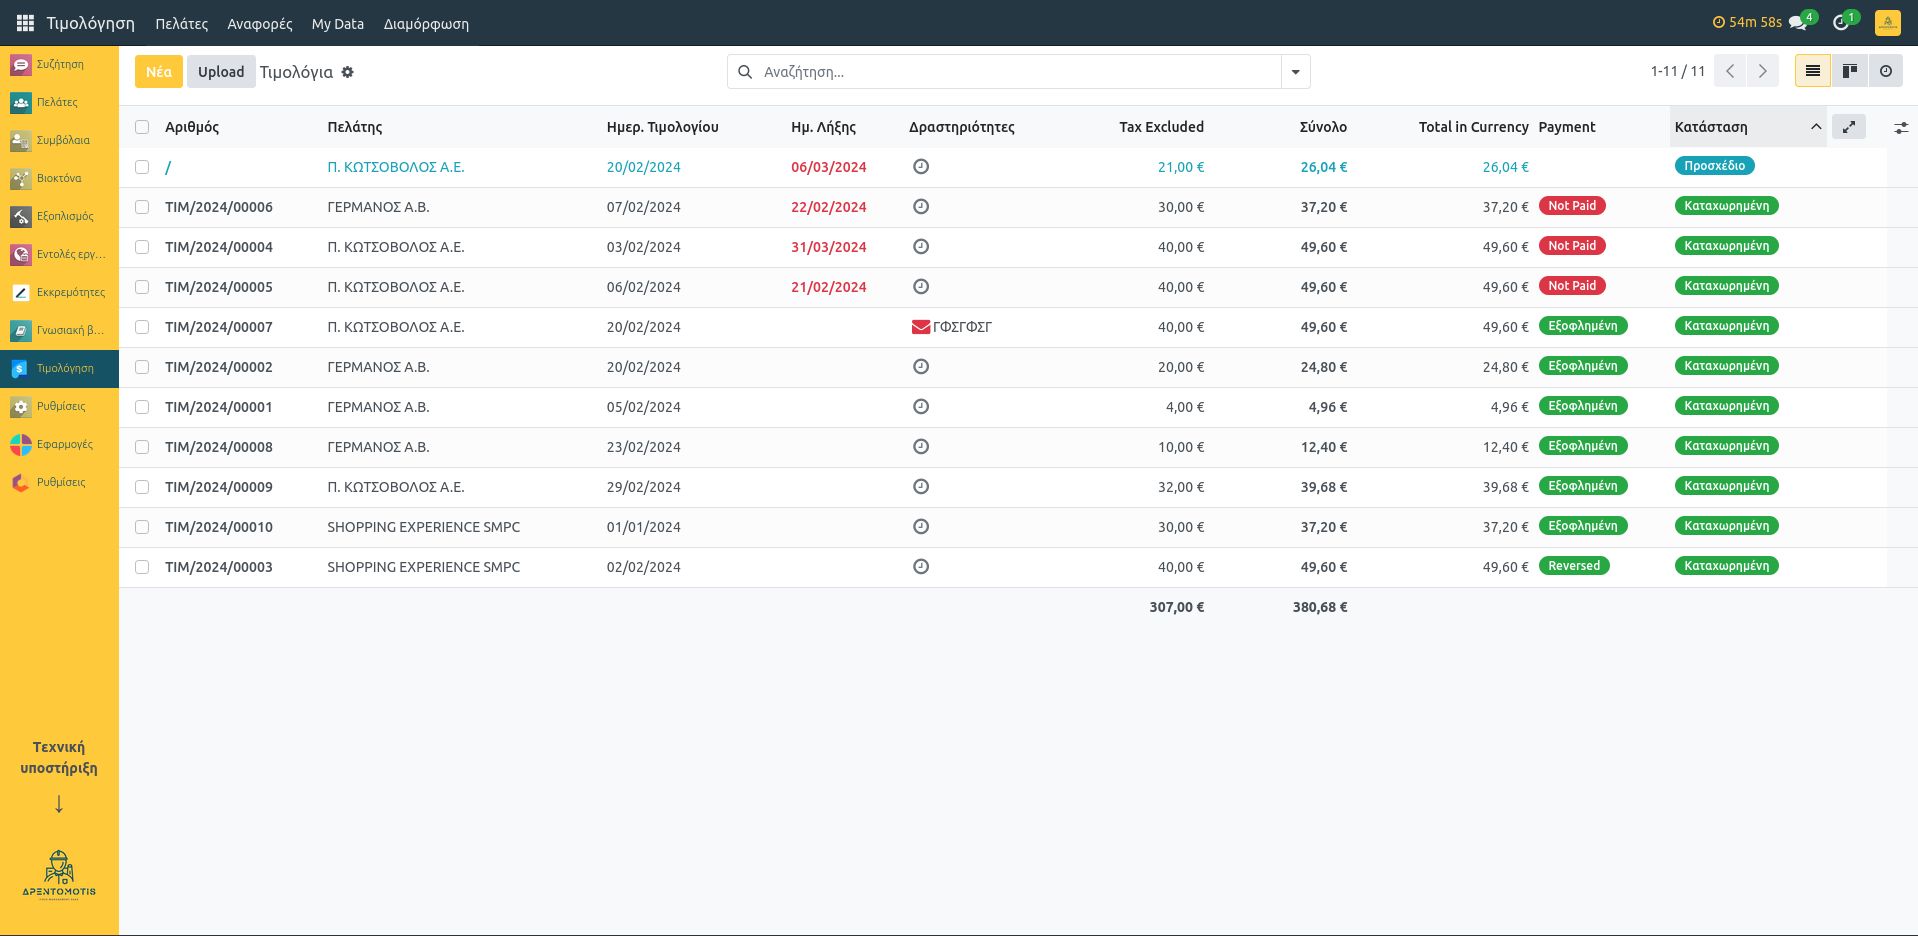Sort by the Σύνολο column header

tap(1323, 127)
